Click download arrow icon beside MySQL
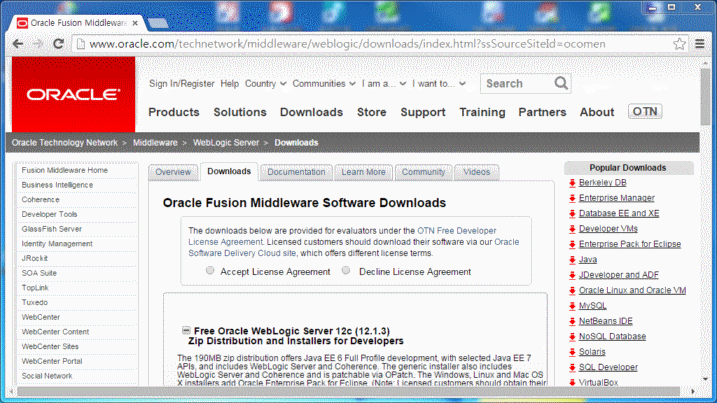This screenshot has height=403, width=717. tap(572, 306)
